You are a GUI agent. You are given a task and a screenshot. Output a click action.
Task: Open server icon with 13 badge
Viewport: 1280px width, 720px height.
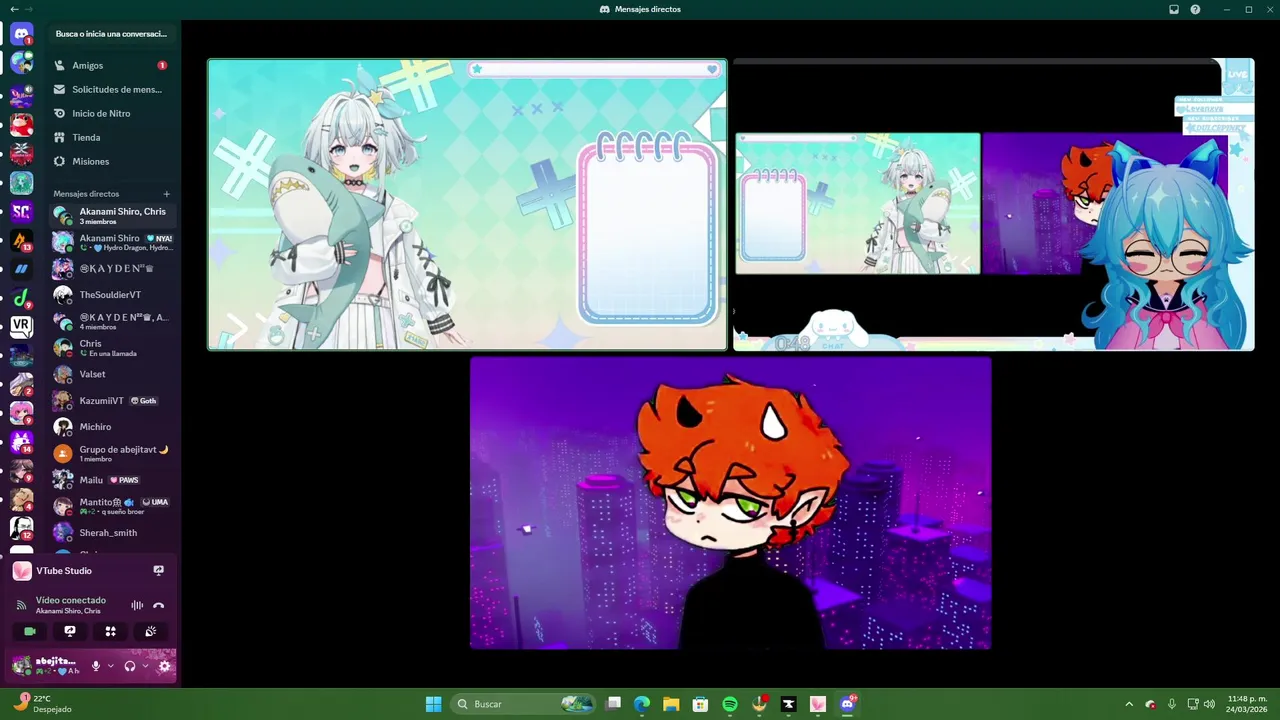tap(21, 241)
